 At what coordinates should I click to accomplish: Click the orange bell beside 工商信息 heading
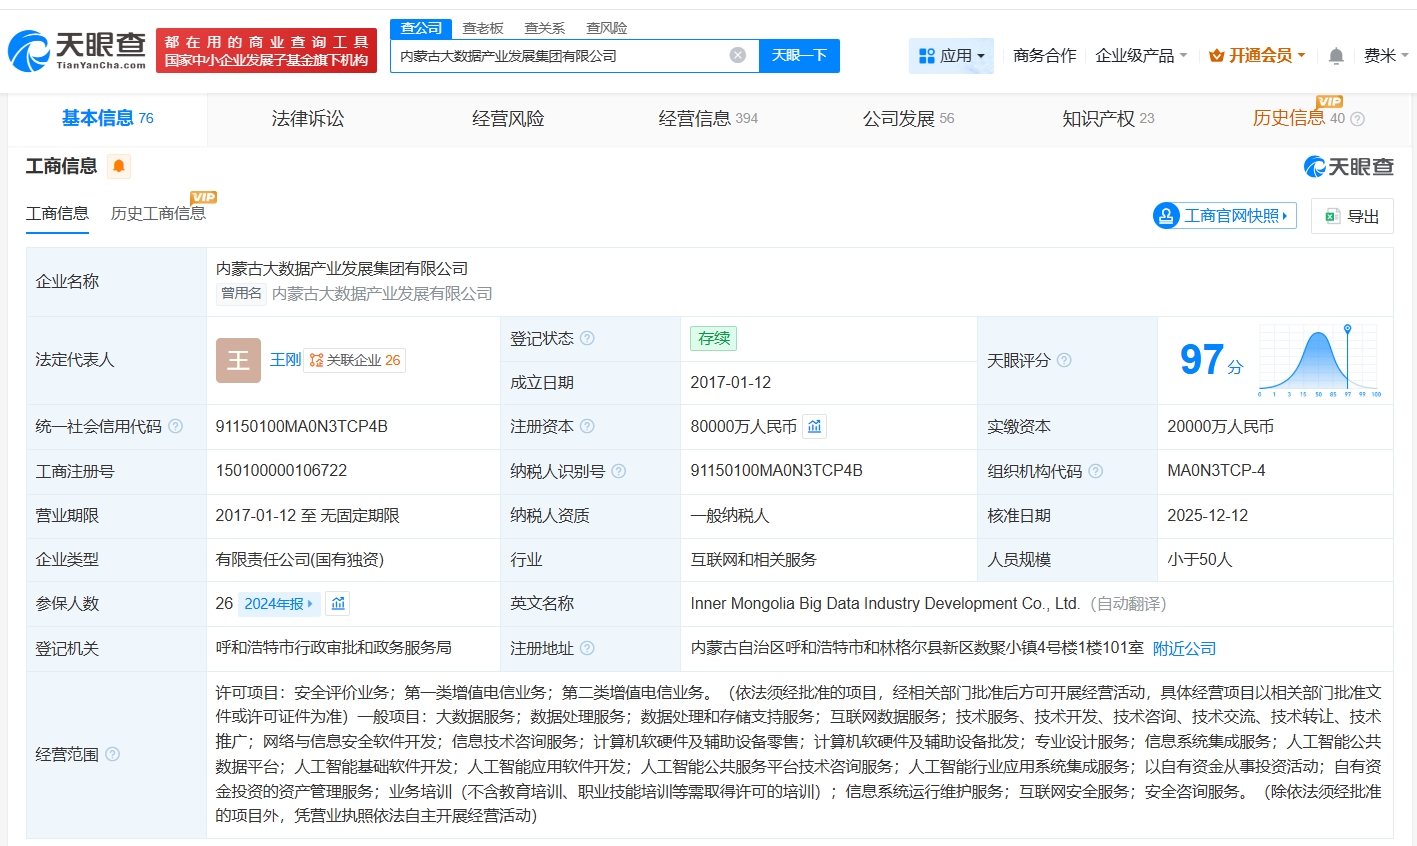point(119,166)
